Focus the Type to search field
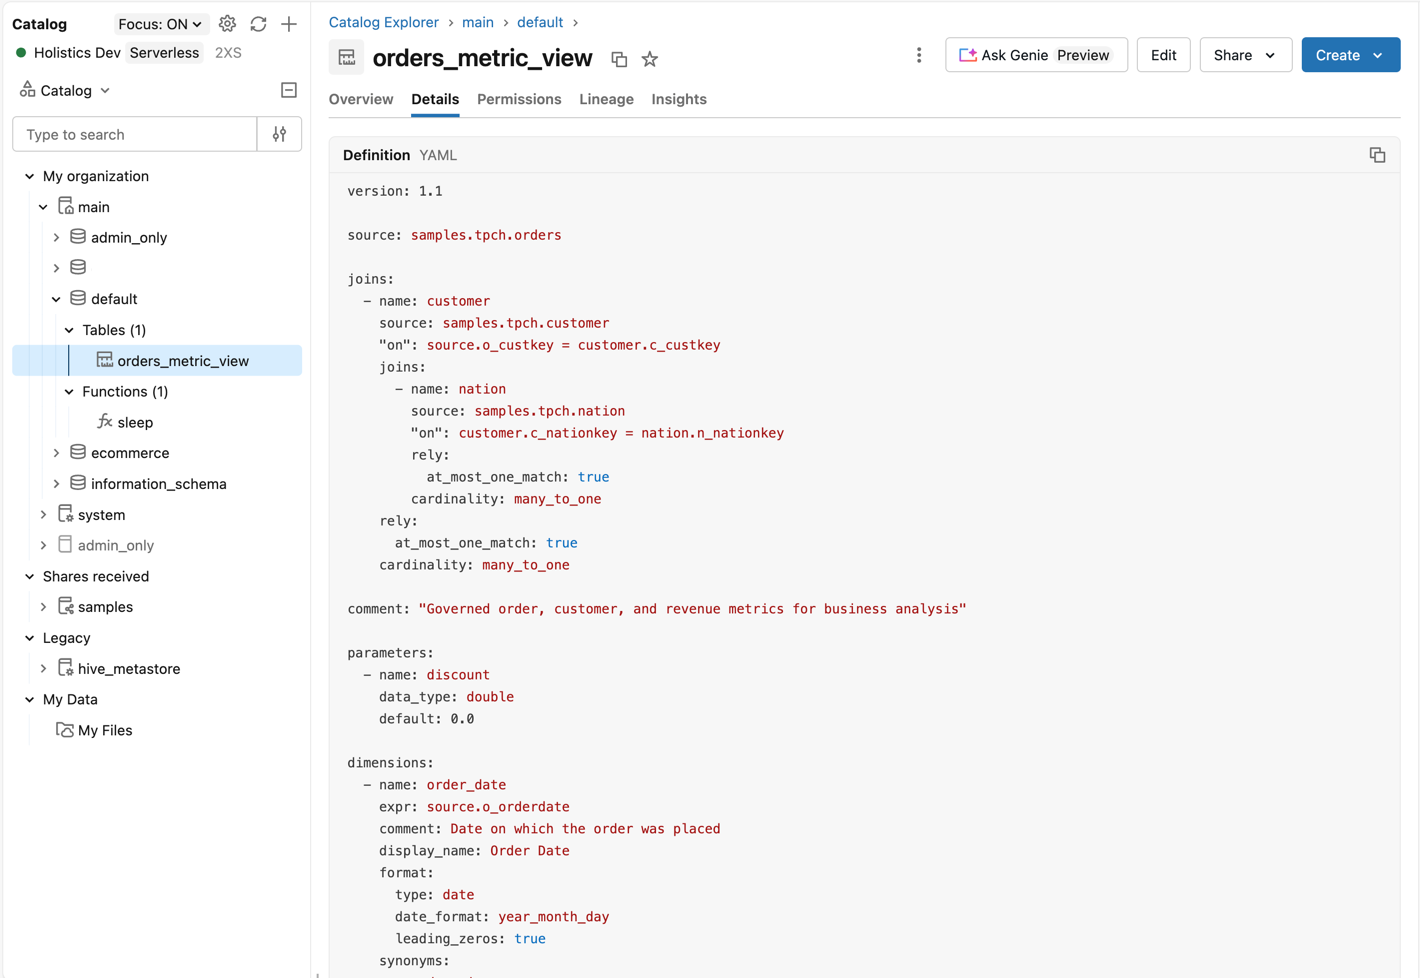 [135, 134]
